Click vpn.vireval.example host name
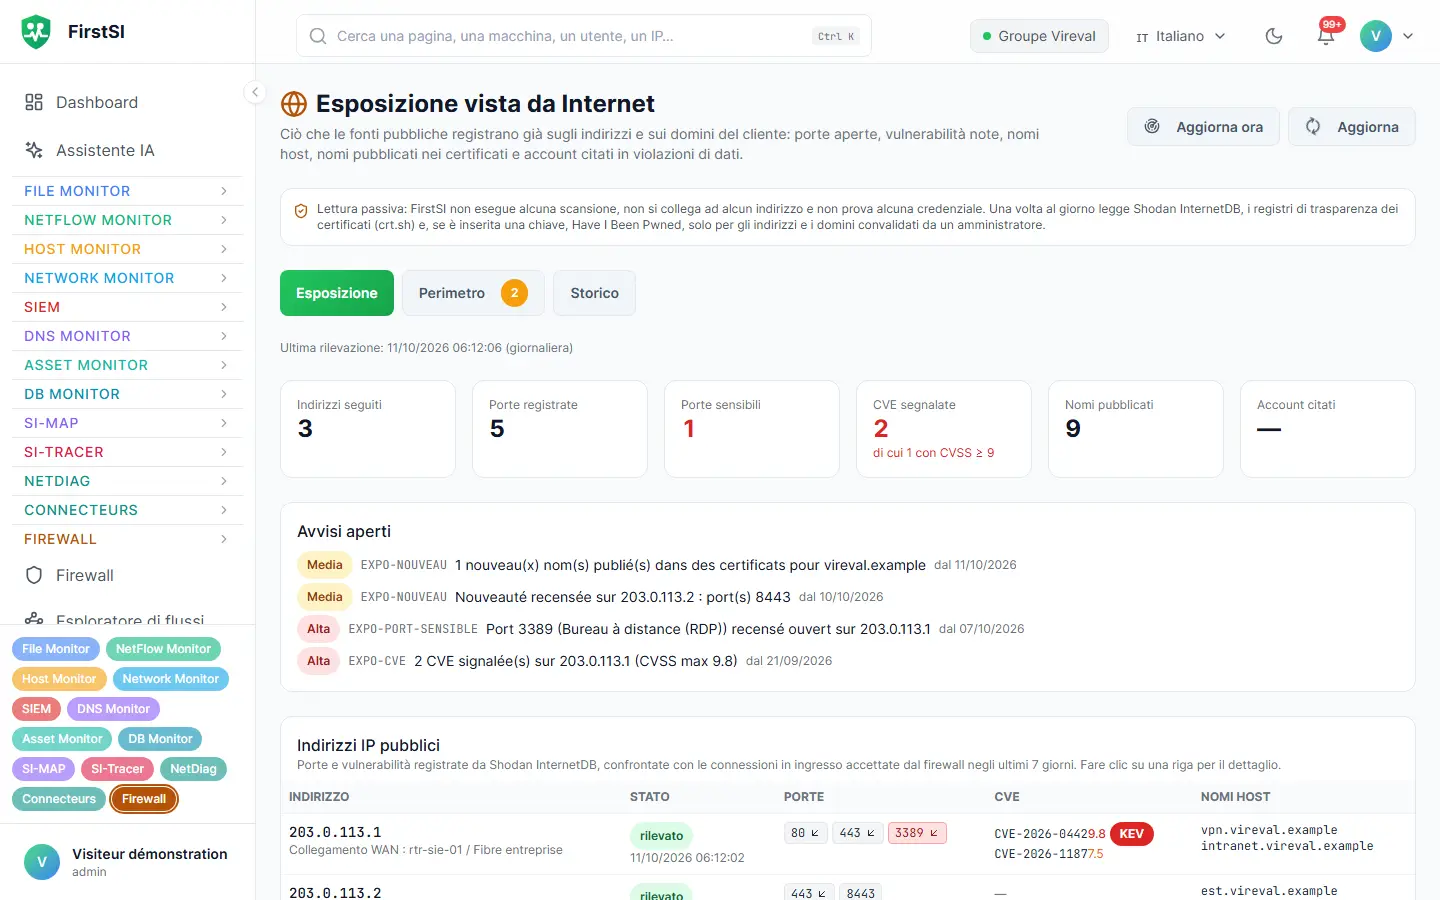 (x=1269, y=830)
